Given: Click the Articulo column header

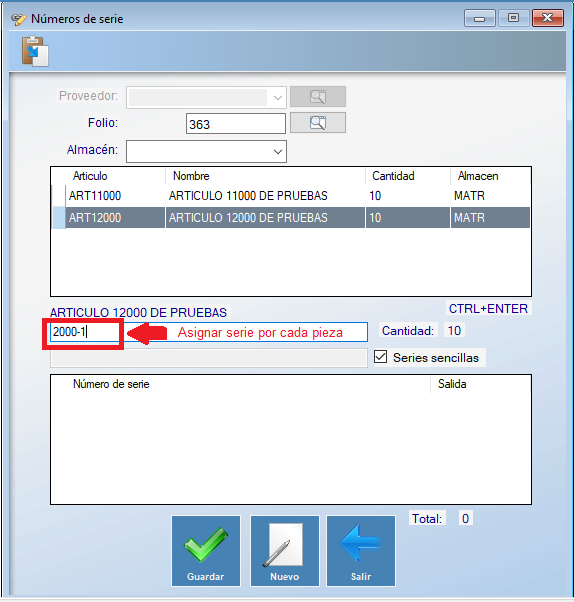Looking at the screenshot, I should 90,176.
